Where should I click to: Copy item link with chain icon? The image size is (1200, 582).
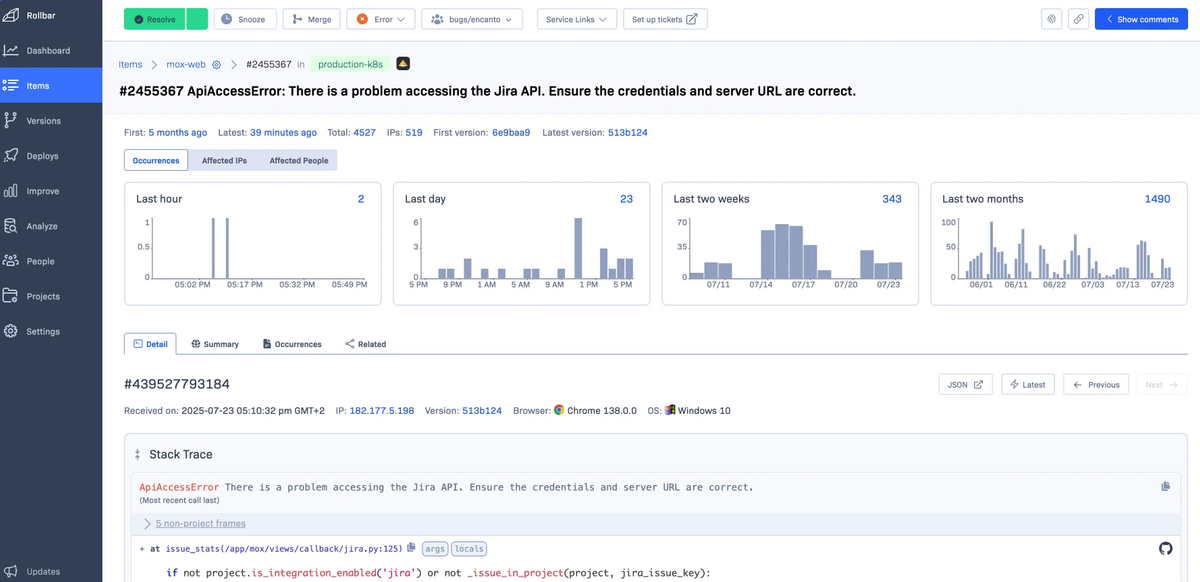[x=1078, y=19]
